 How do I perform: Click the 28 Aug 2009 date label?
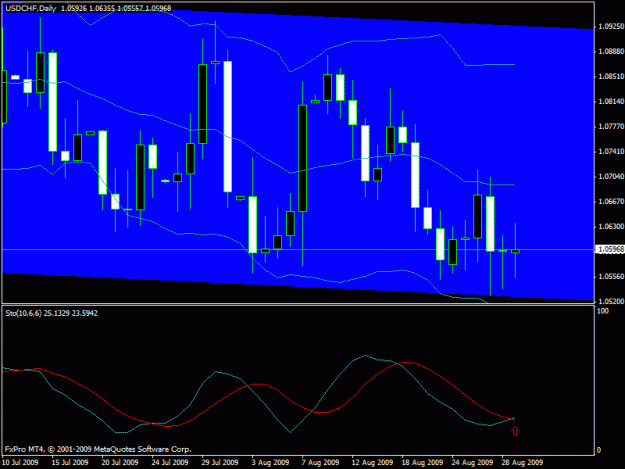click(522, 462)
